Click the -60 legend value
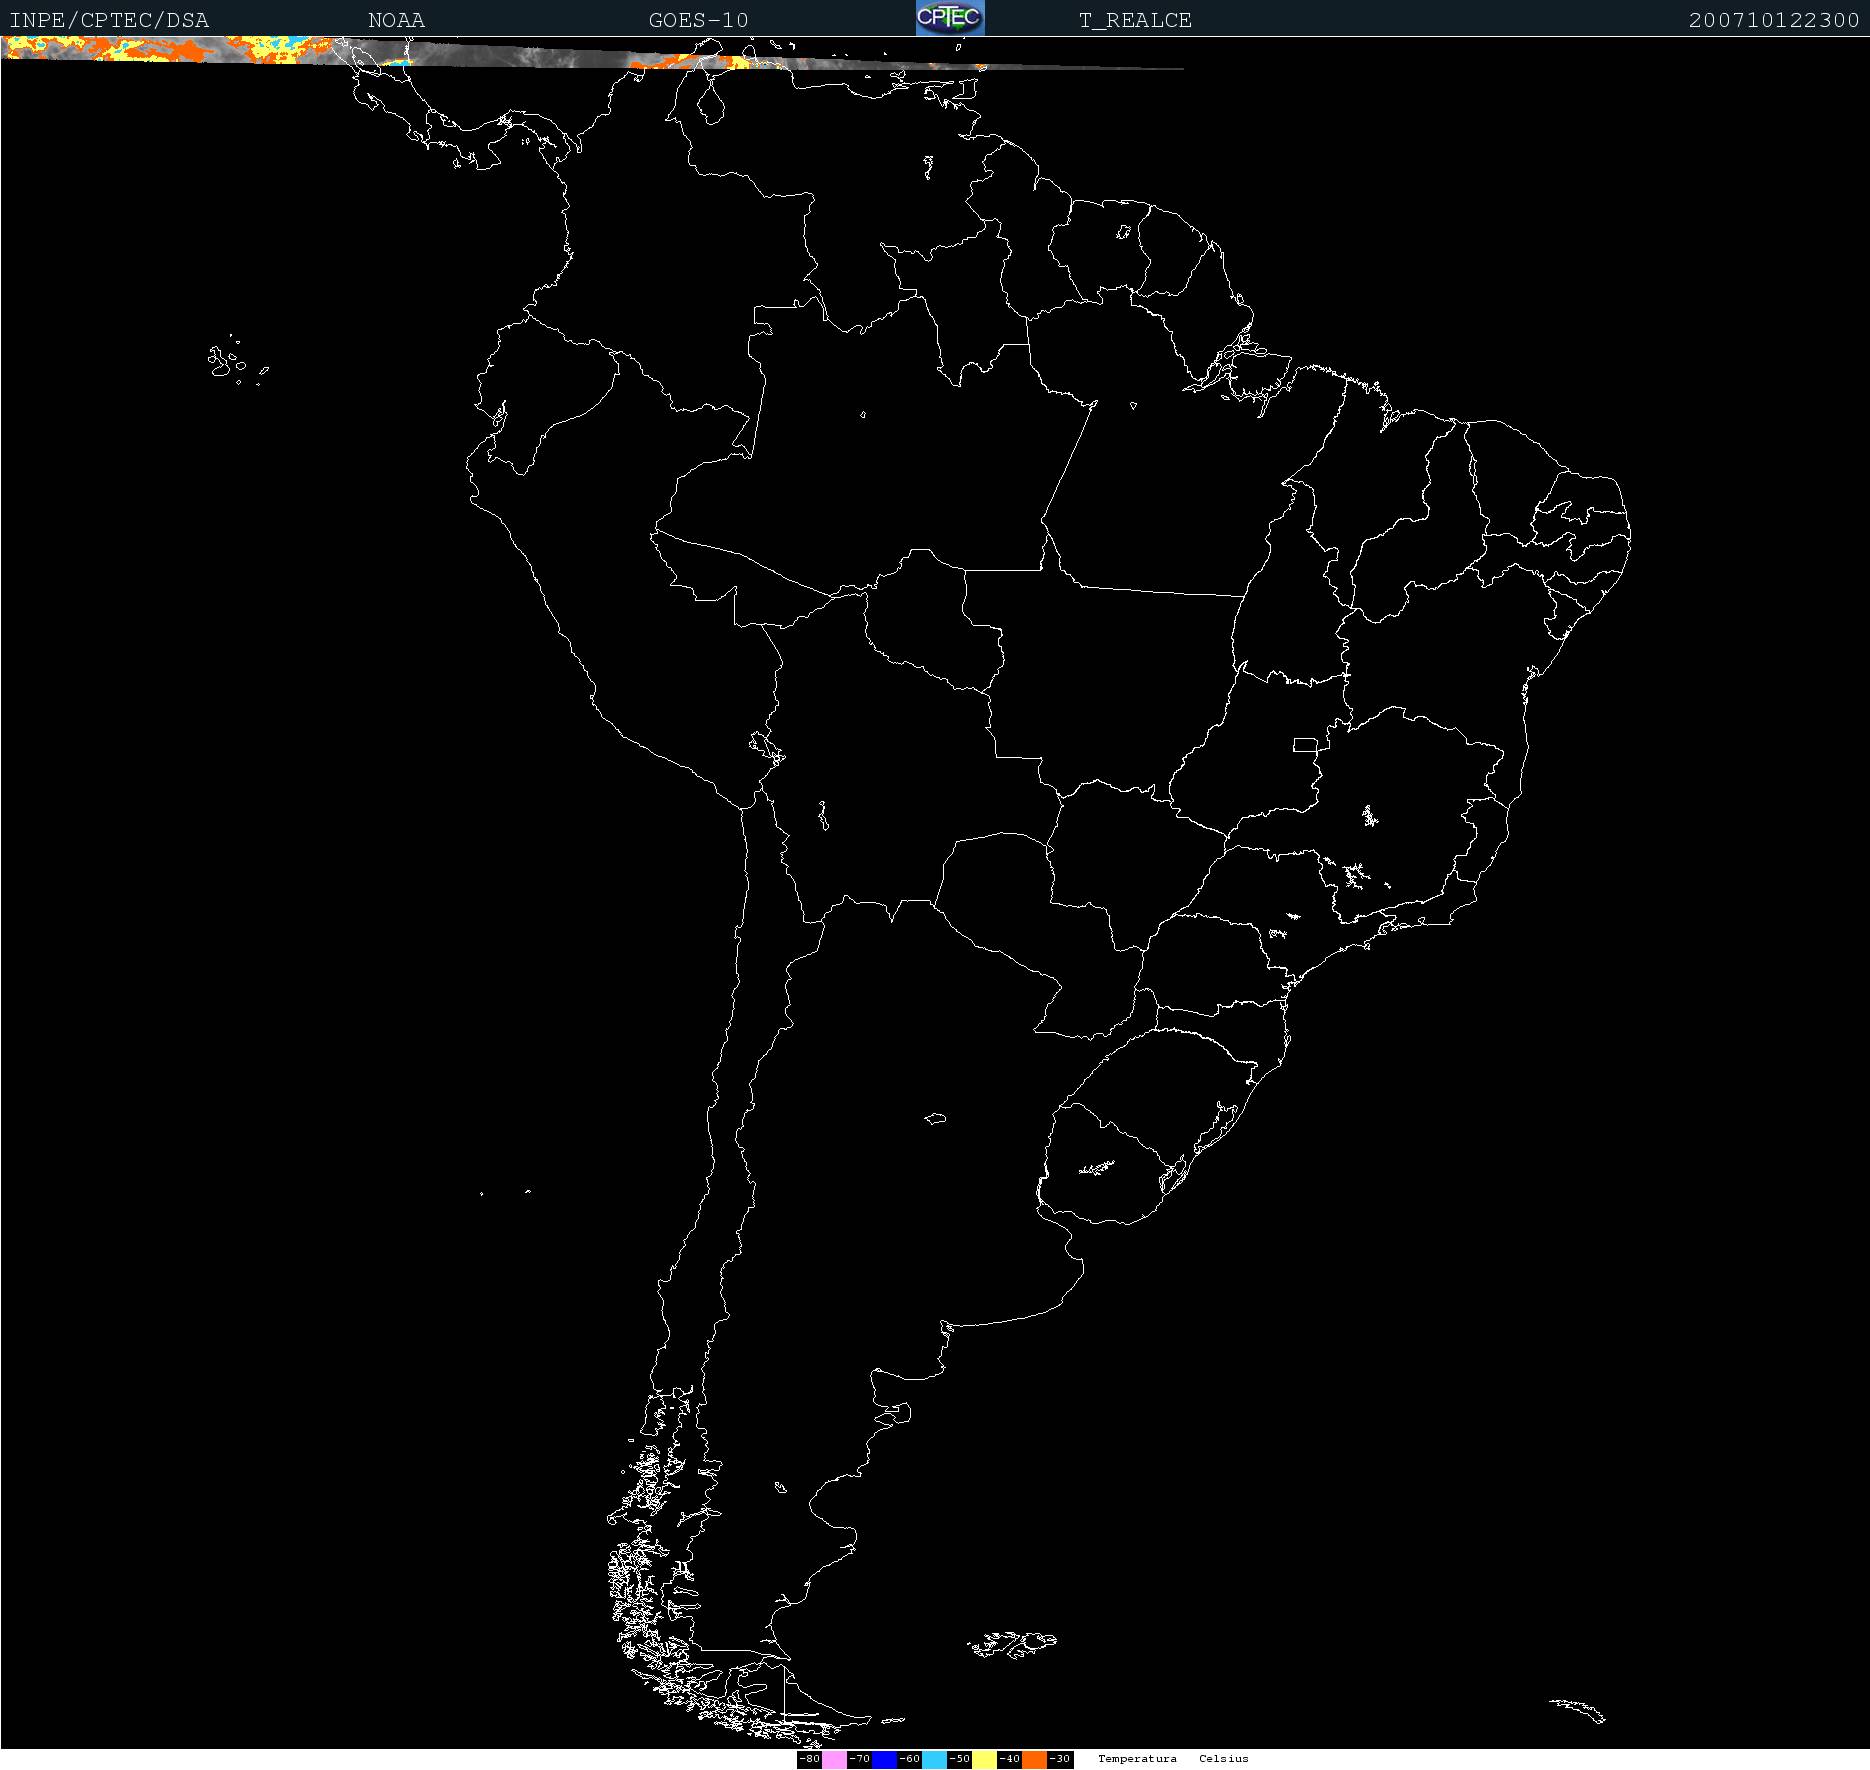The image size is (1870, 1770). pos(910,1759)
